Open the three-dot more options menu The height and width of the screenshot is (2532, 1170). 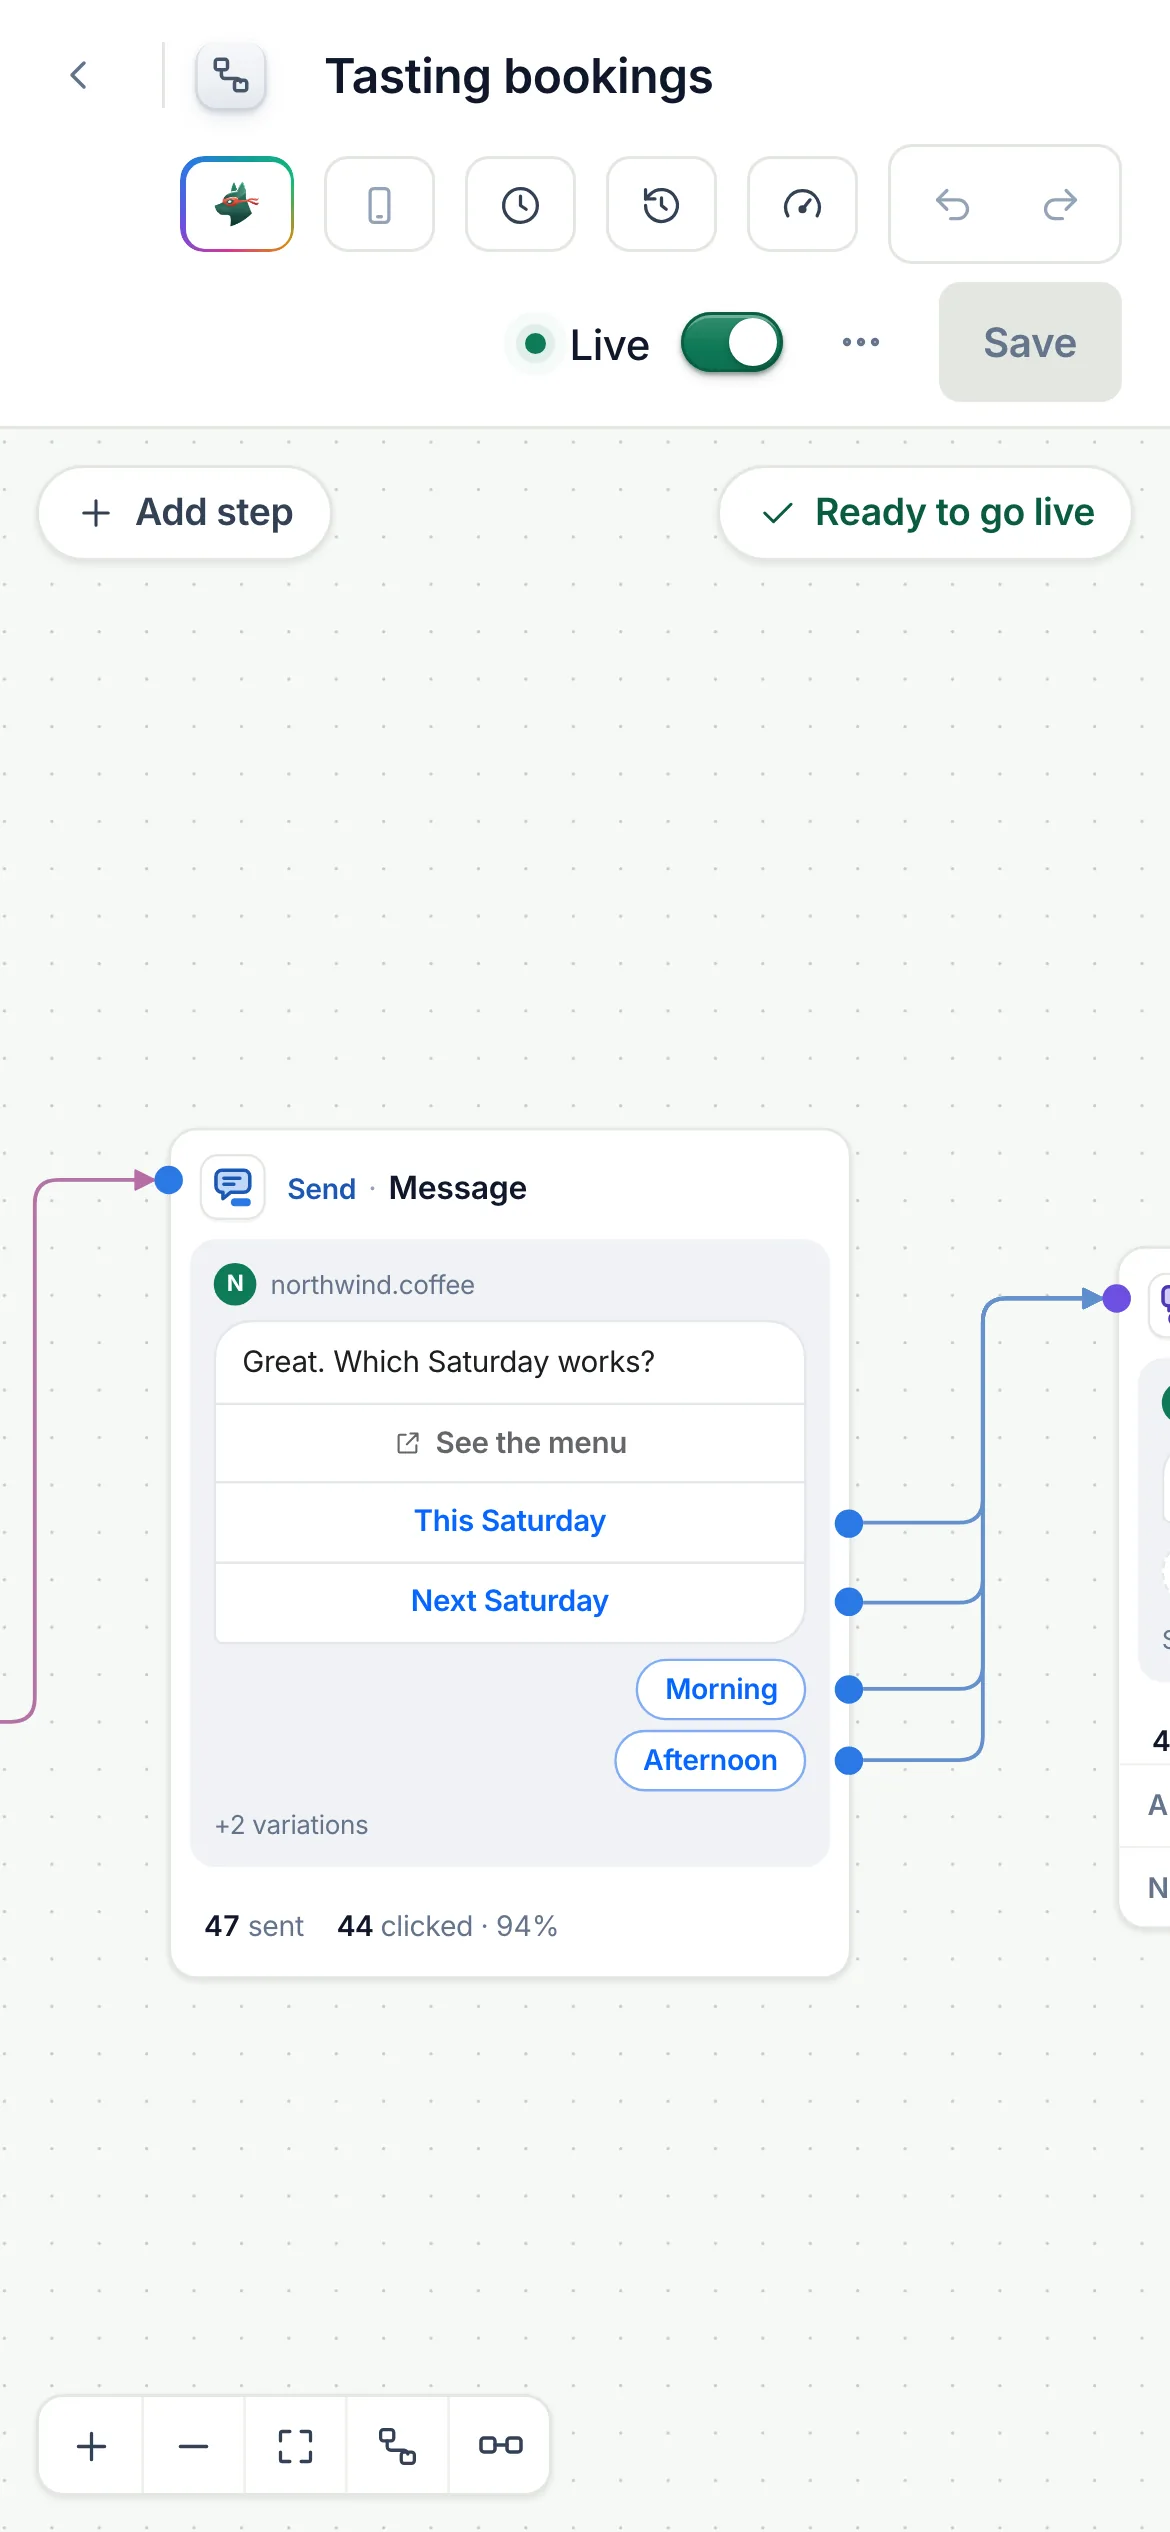(x=861, y=342)
